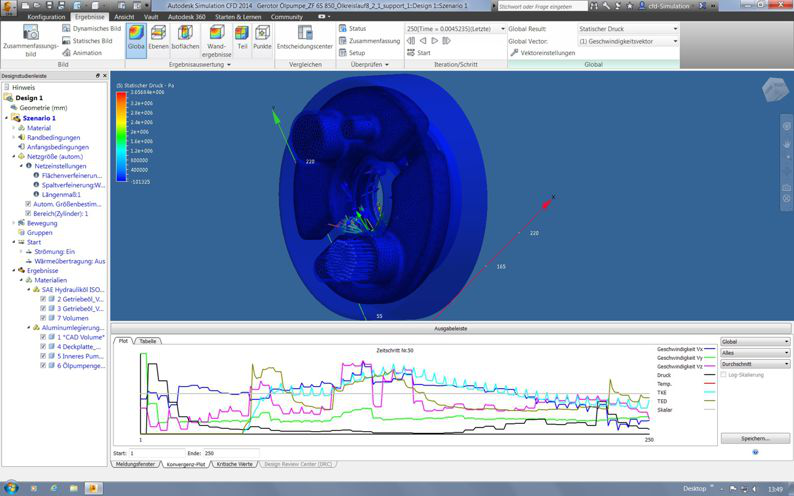This screenshot has width=794, height=496.
Task: Toggle the 1 "CAD Volume" checkbox
Action: (x=43, y=337)
